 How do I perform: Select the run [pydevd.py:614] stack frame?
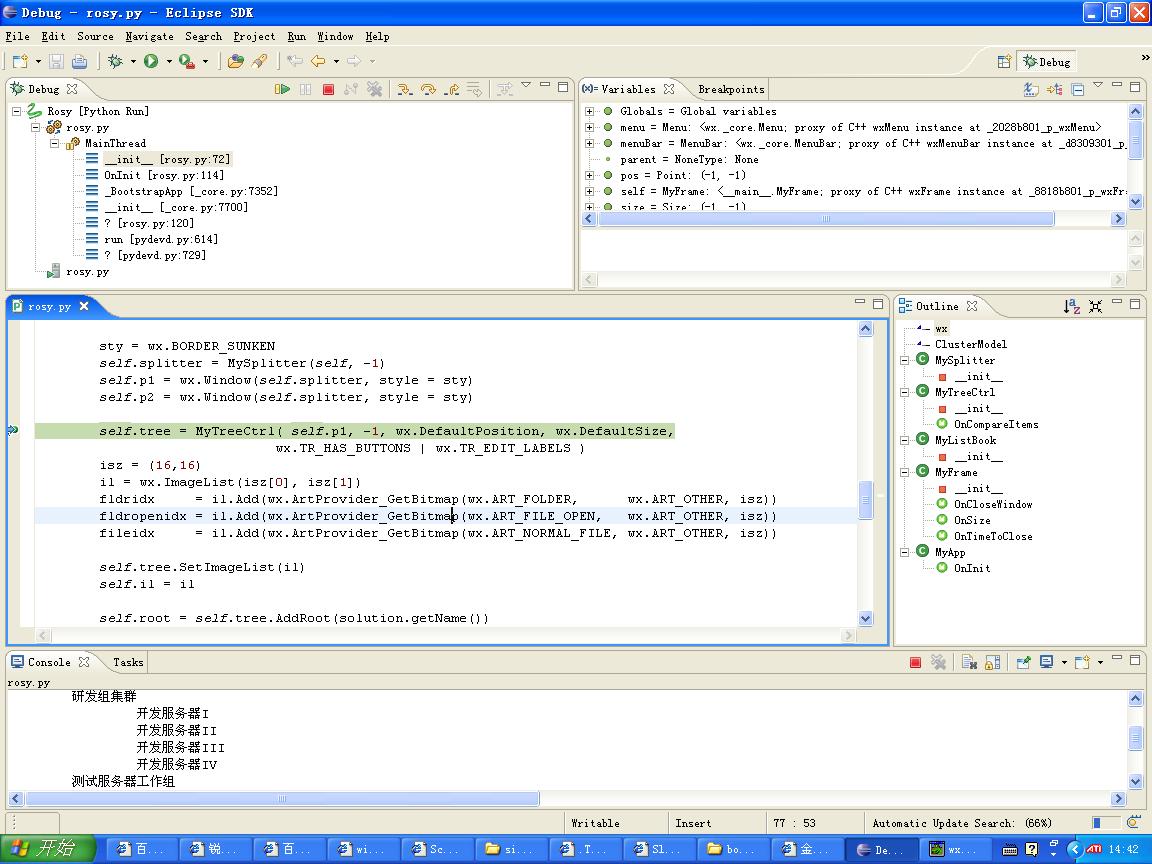click(x=160, y=240)
